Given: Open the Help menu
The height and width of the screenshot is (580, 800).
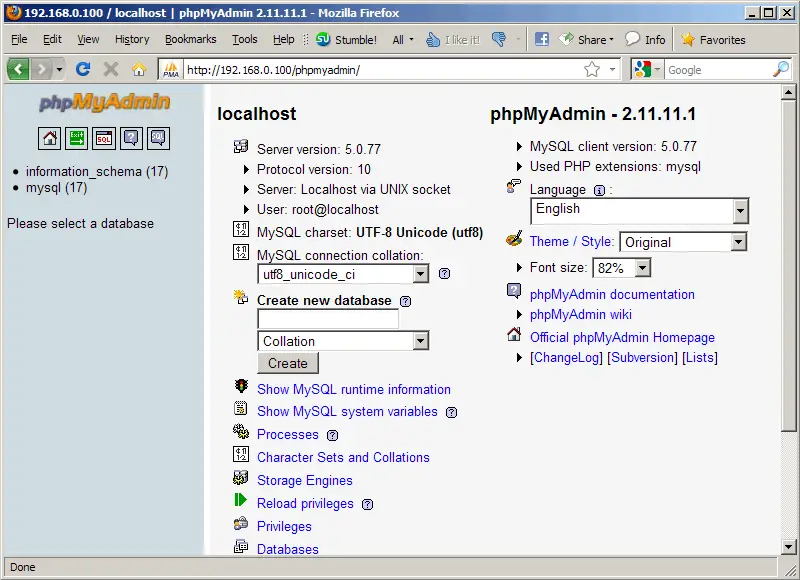Looking at the screenshot, I should click(x=283, y=39).
